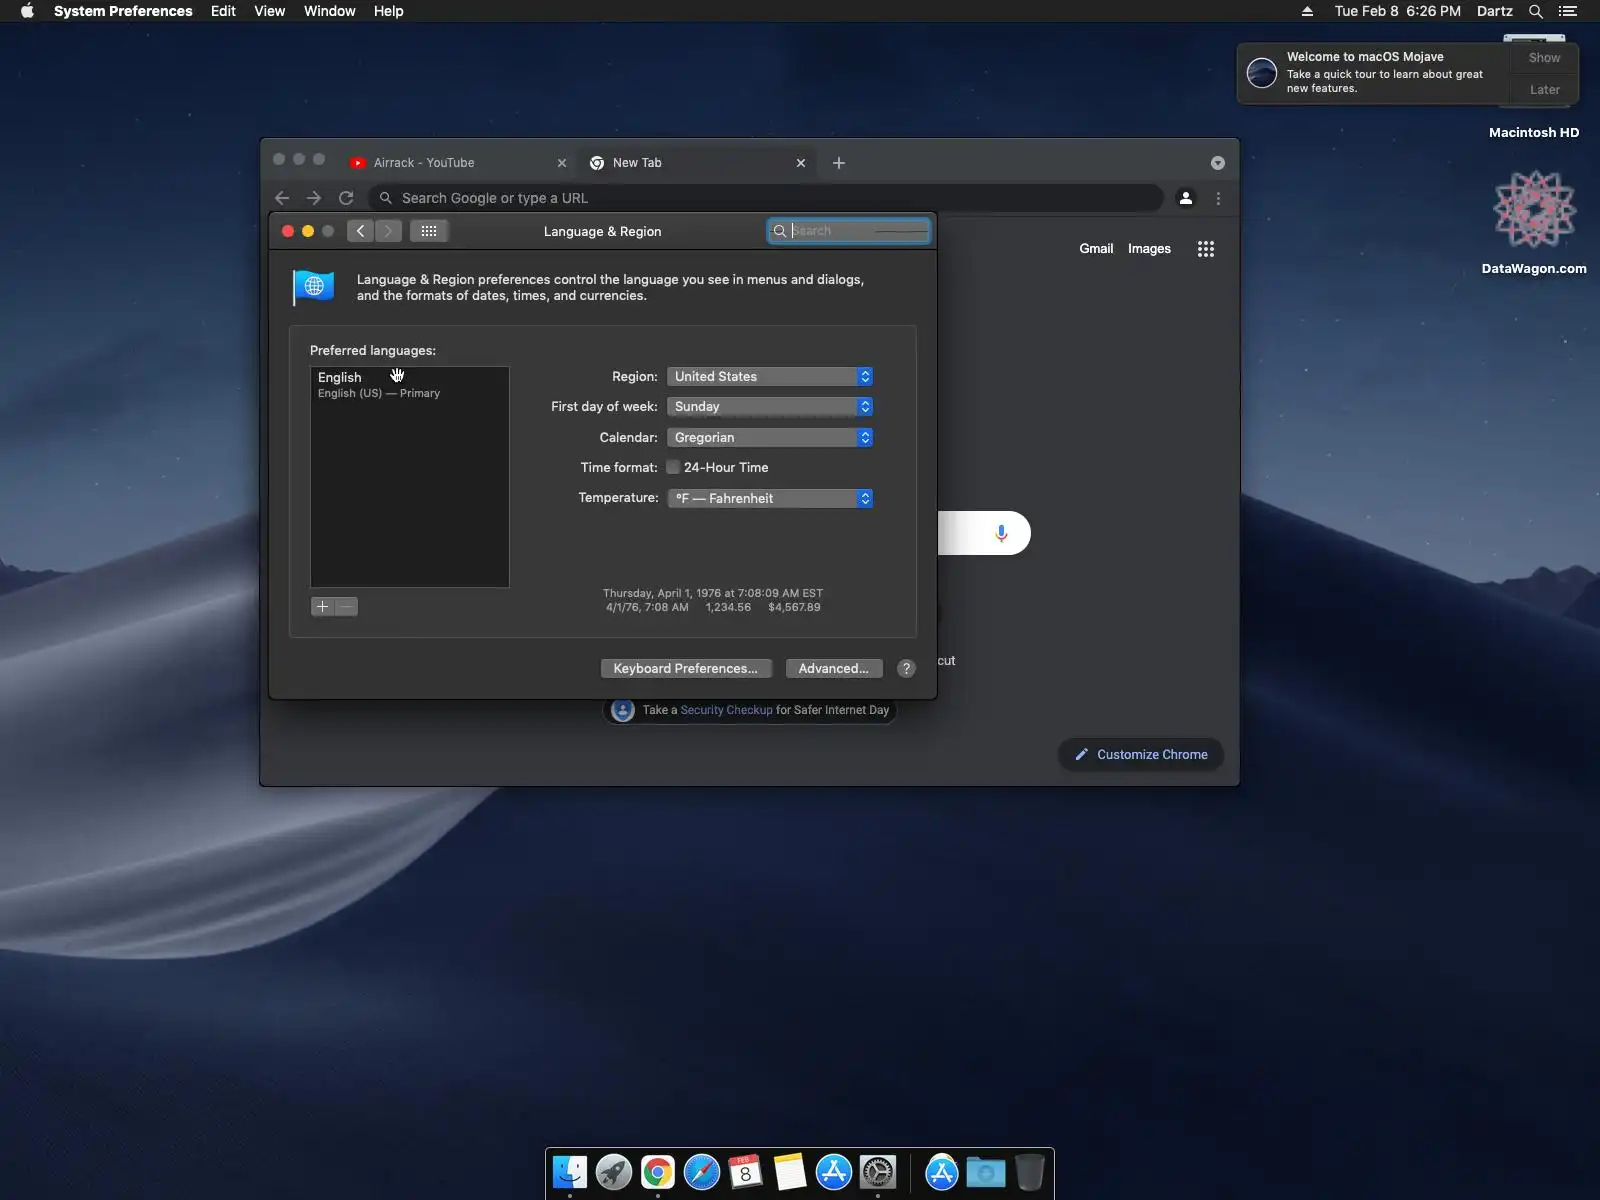
Task: Open Notes from the Dock
Action: [790, 1172]
